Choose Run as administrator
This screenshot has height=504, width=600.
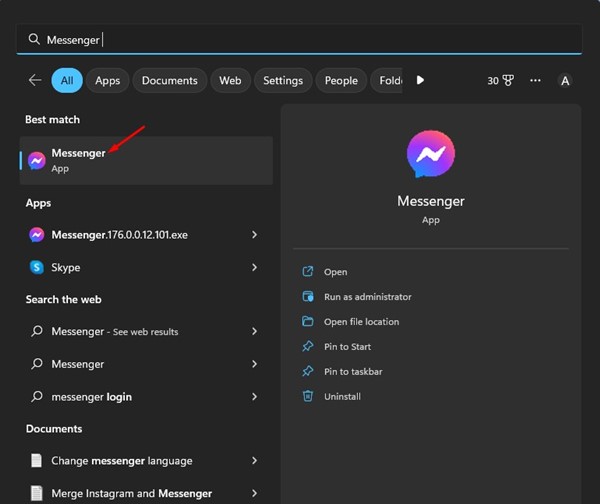pos(368,297)
